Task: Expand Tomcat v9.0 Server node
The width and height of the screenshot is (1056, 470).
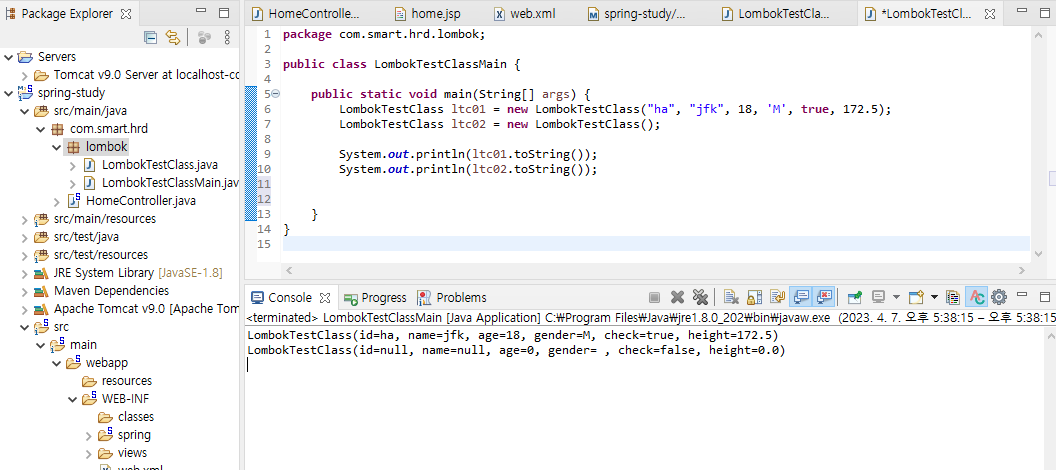Action: 24,75
